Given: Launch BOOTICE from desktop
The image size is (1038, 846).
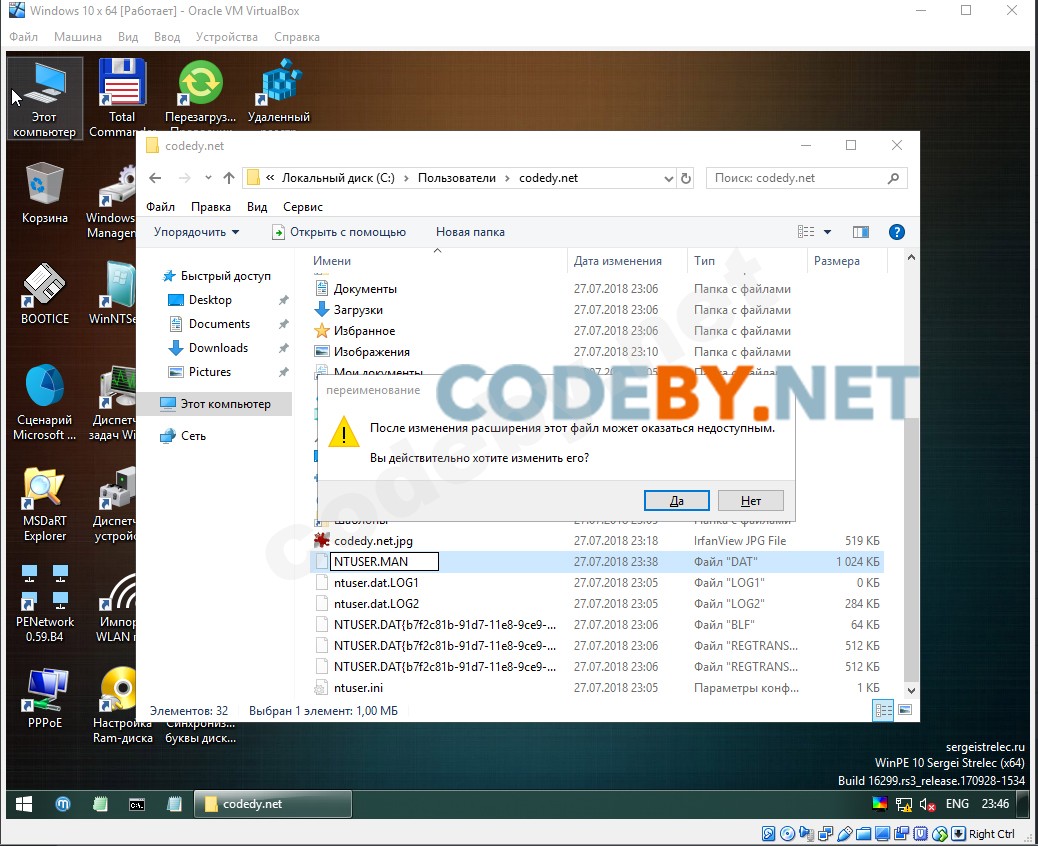Looking at the screenshot, I should tap(44, 294).
